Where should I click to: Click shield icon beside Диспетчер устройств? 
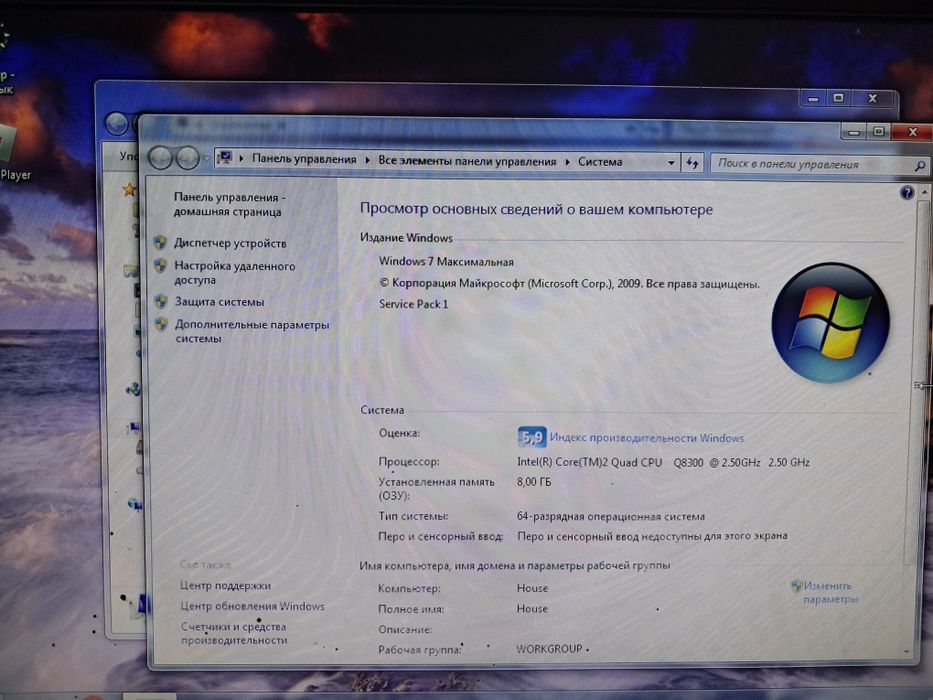click(160, 242)
